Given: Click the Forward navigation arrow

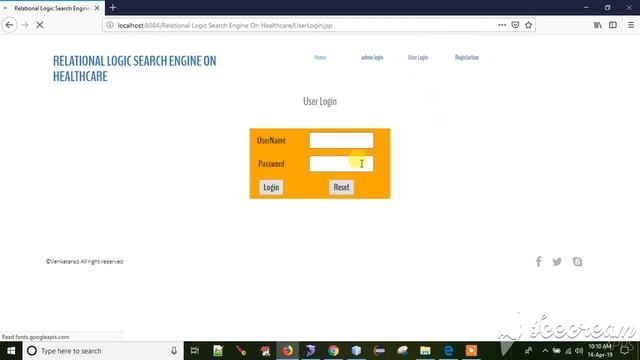Looking at the screenshot, I should [x=25, y=25].
